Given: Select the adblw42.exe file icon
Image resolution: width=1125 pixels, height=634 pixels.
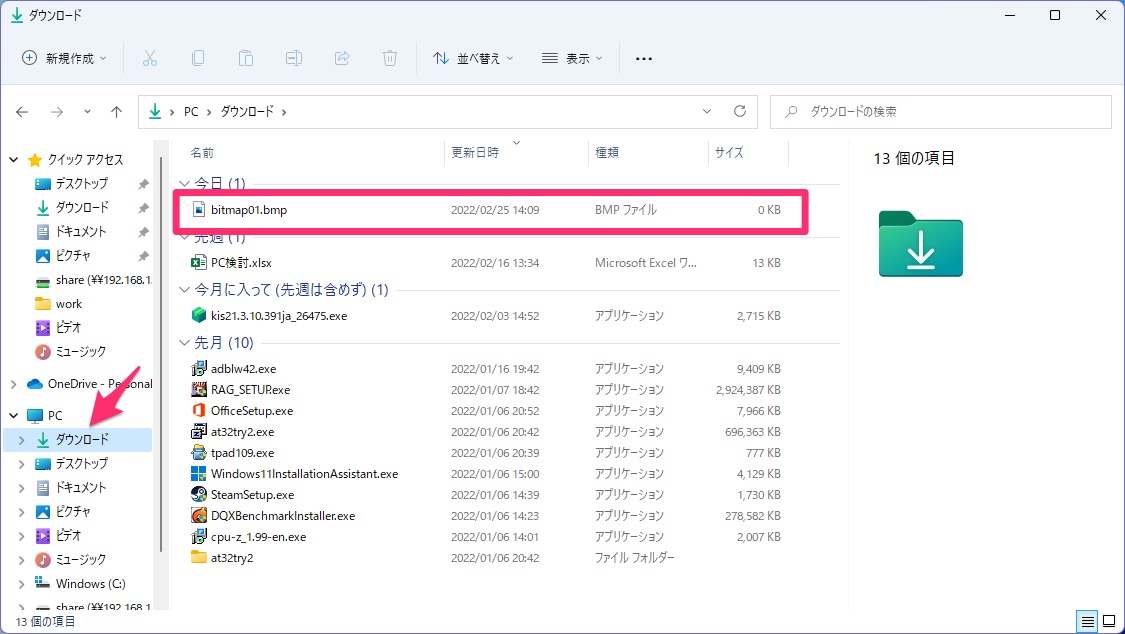Looking at the screenshot, I should pyautogui.click(x=199, y=369).
